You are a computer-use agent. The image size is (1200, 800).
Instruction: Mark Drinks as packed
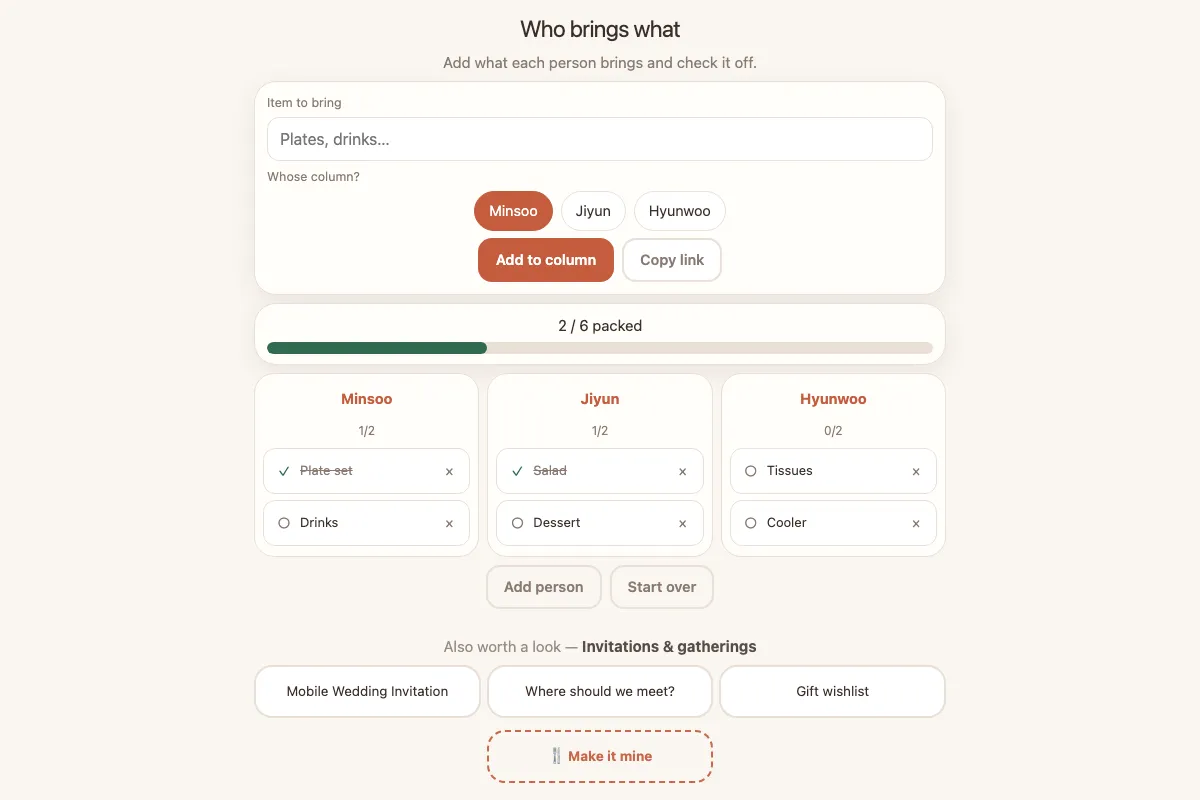[284, 523]
